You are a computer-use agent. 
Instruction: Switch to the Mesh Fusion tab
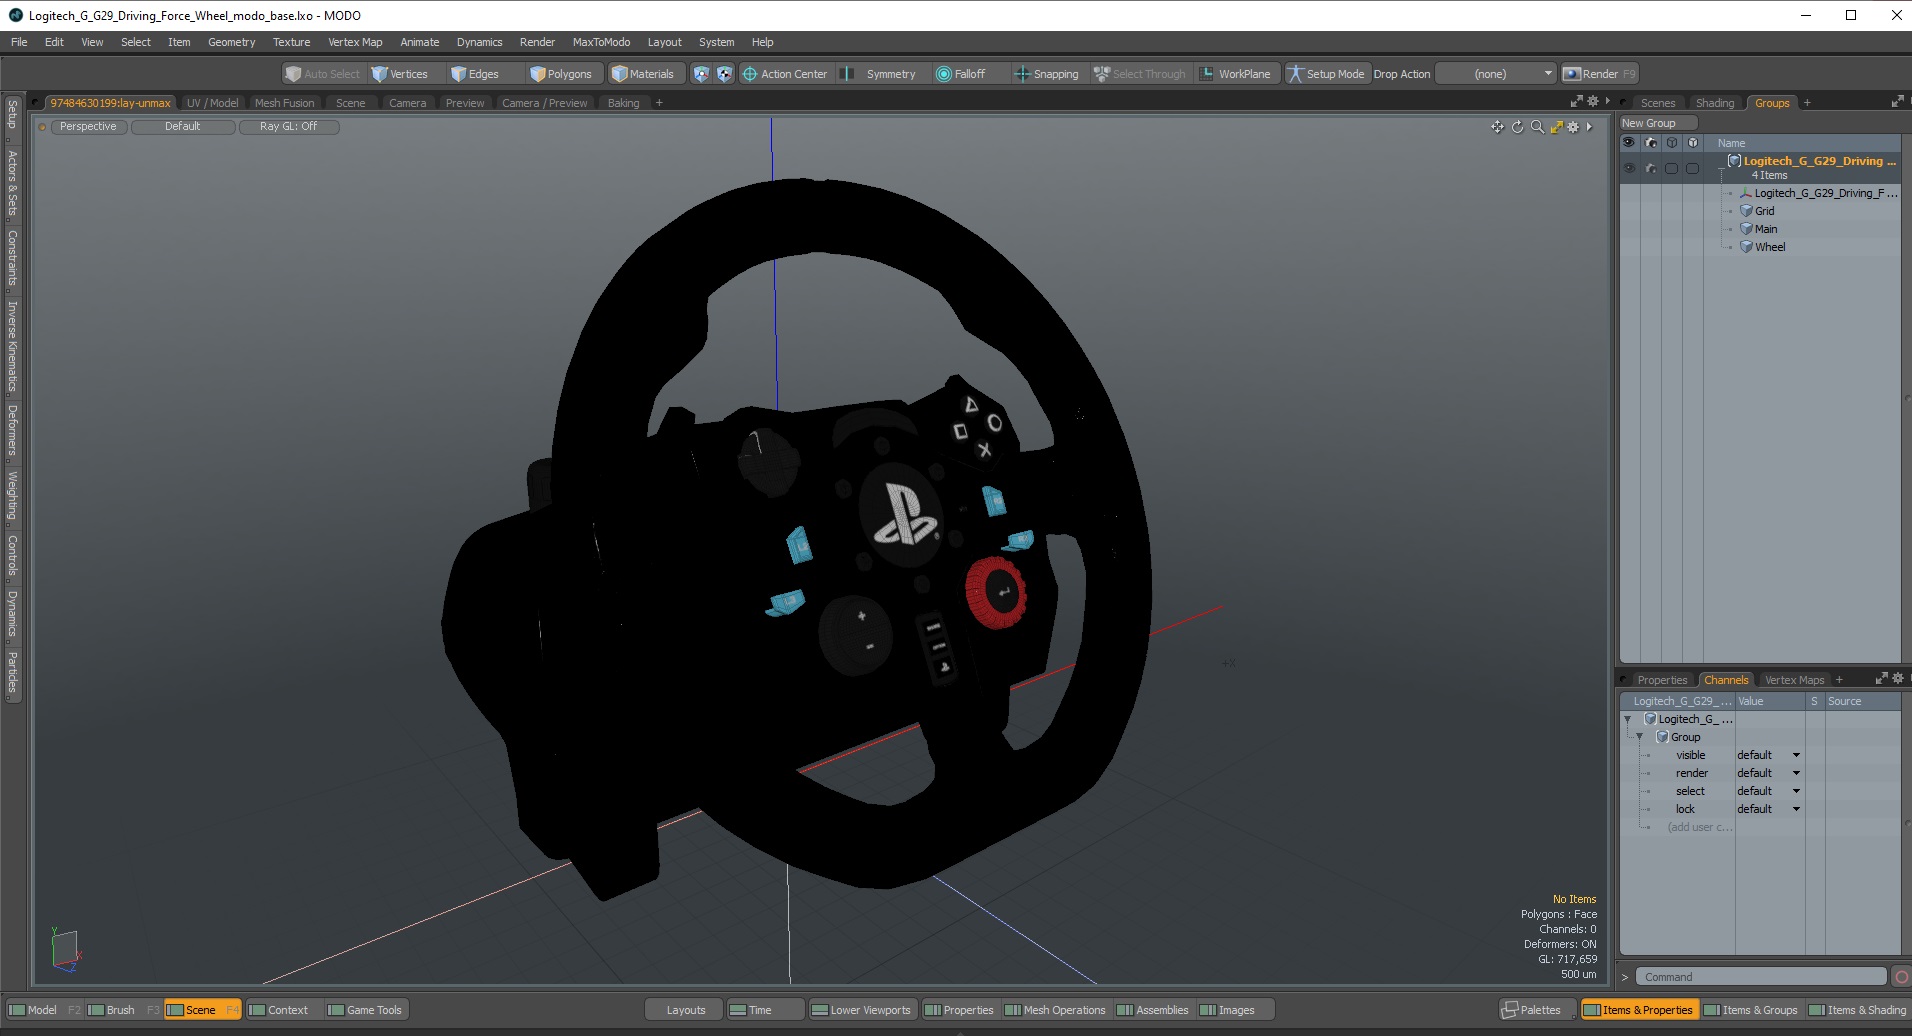284,103
